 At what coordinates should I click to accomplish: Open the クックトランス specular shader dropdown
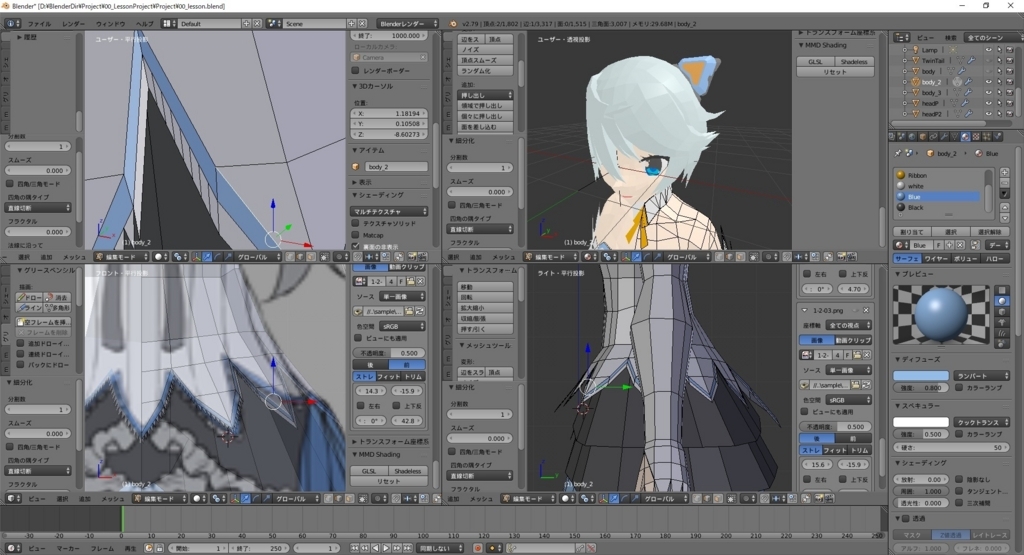[x=982, y=422]
